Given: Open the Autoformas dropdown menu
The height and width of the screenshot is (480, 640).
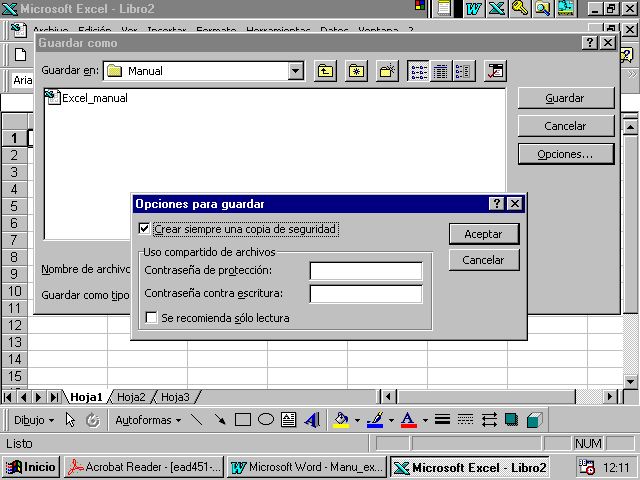Looking at the screenshot, I should point(148,420).
